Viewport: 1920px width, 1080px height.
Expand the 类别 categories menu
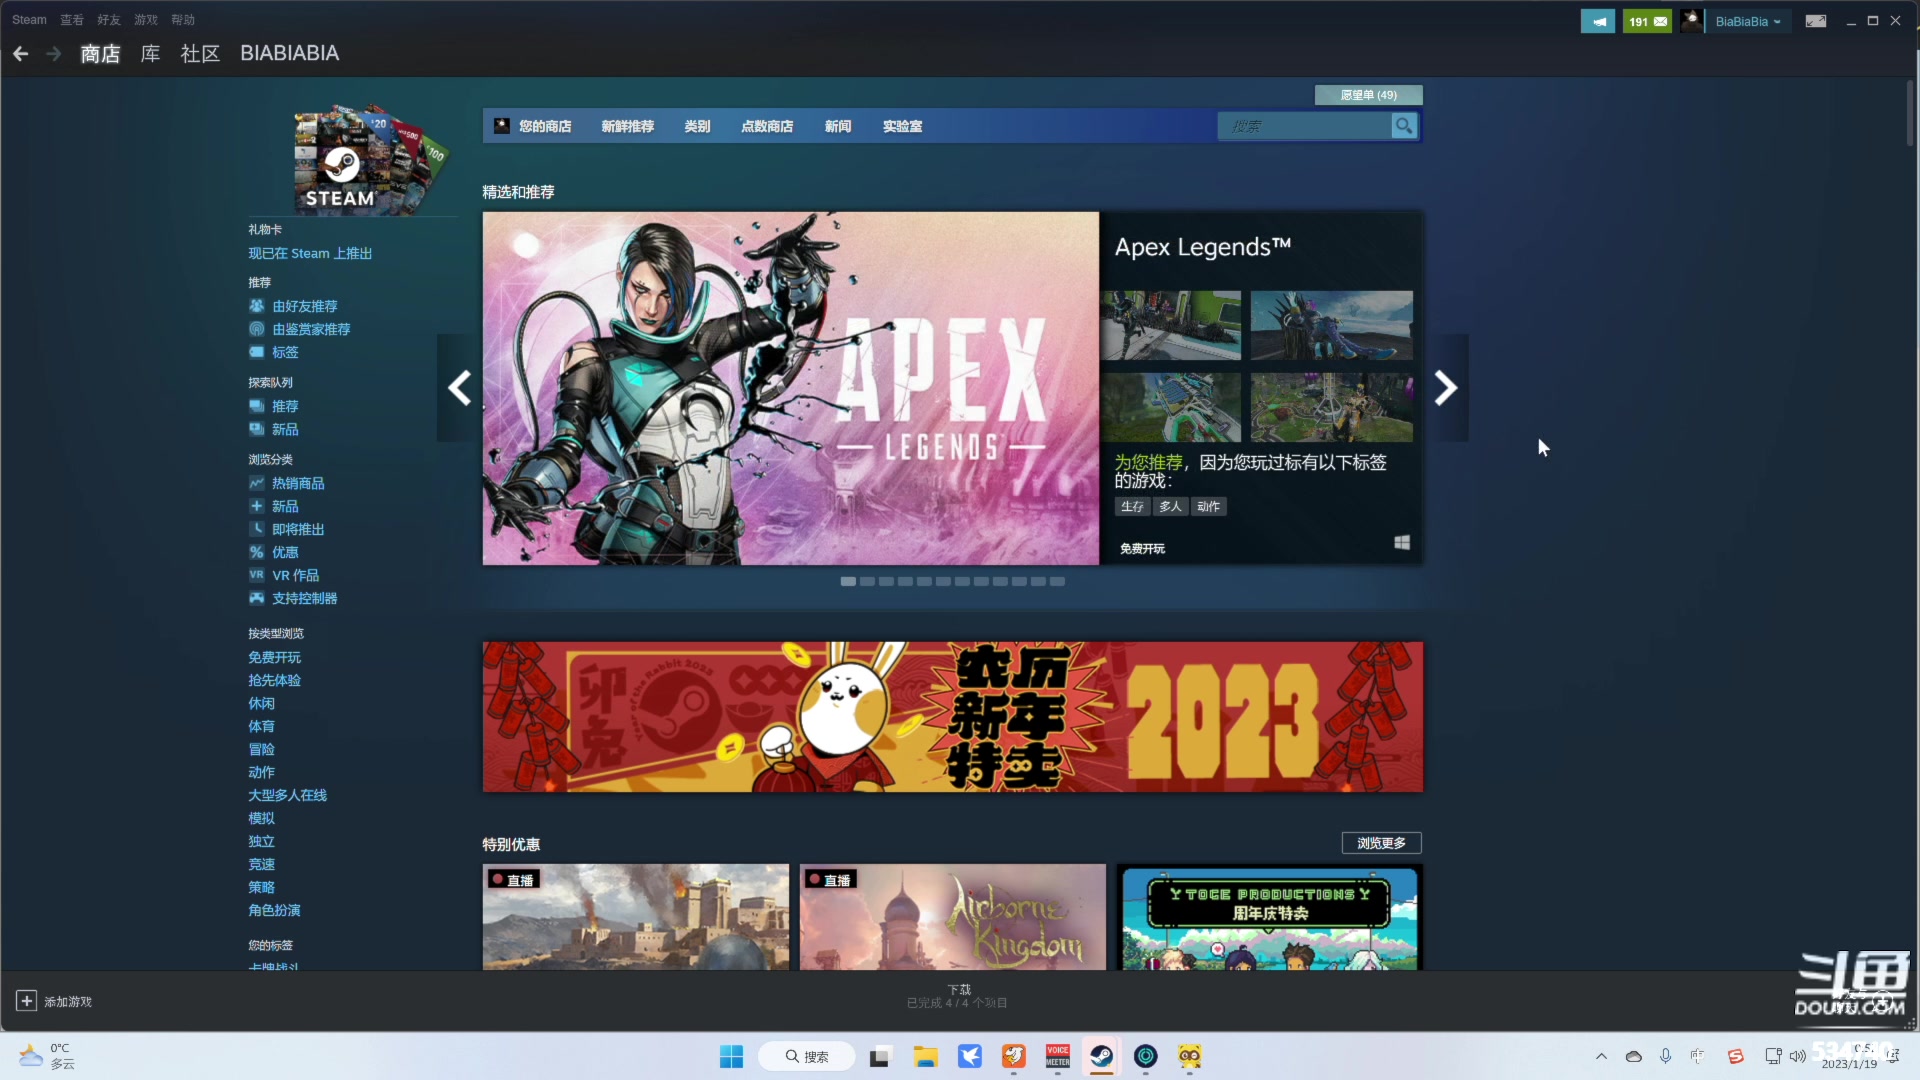(697, 126)
